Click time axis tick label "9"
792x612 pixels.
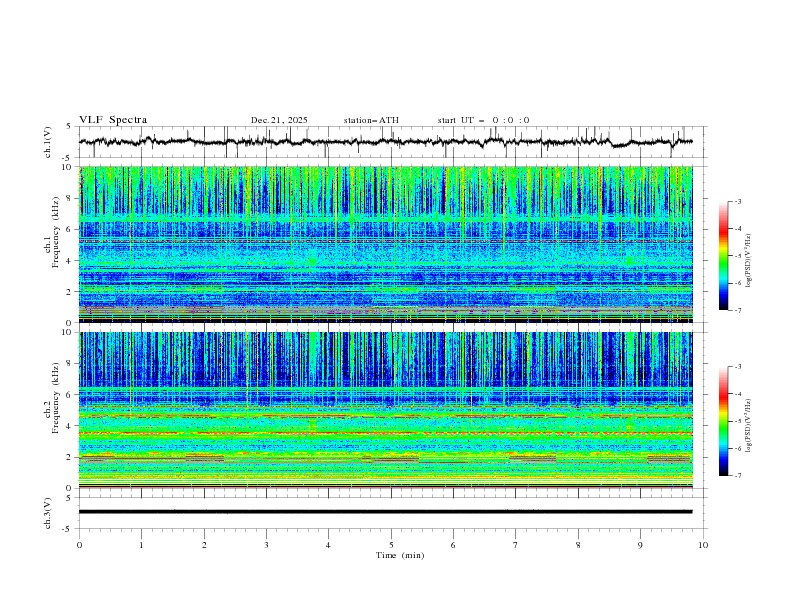click(x=640, y=545)
